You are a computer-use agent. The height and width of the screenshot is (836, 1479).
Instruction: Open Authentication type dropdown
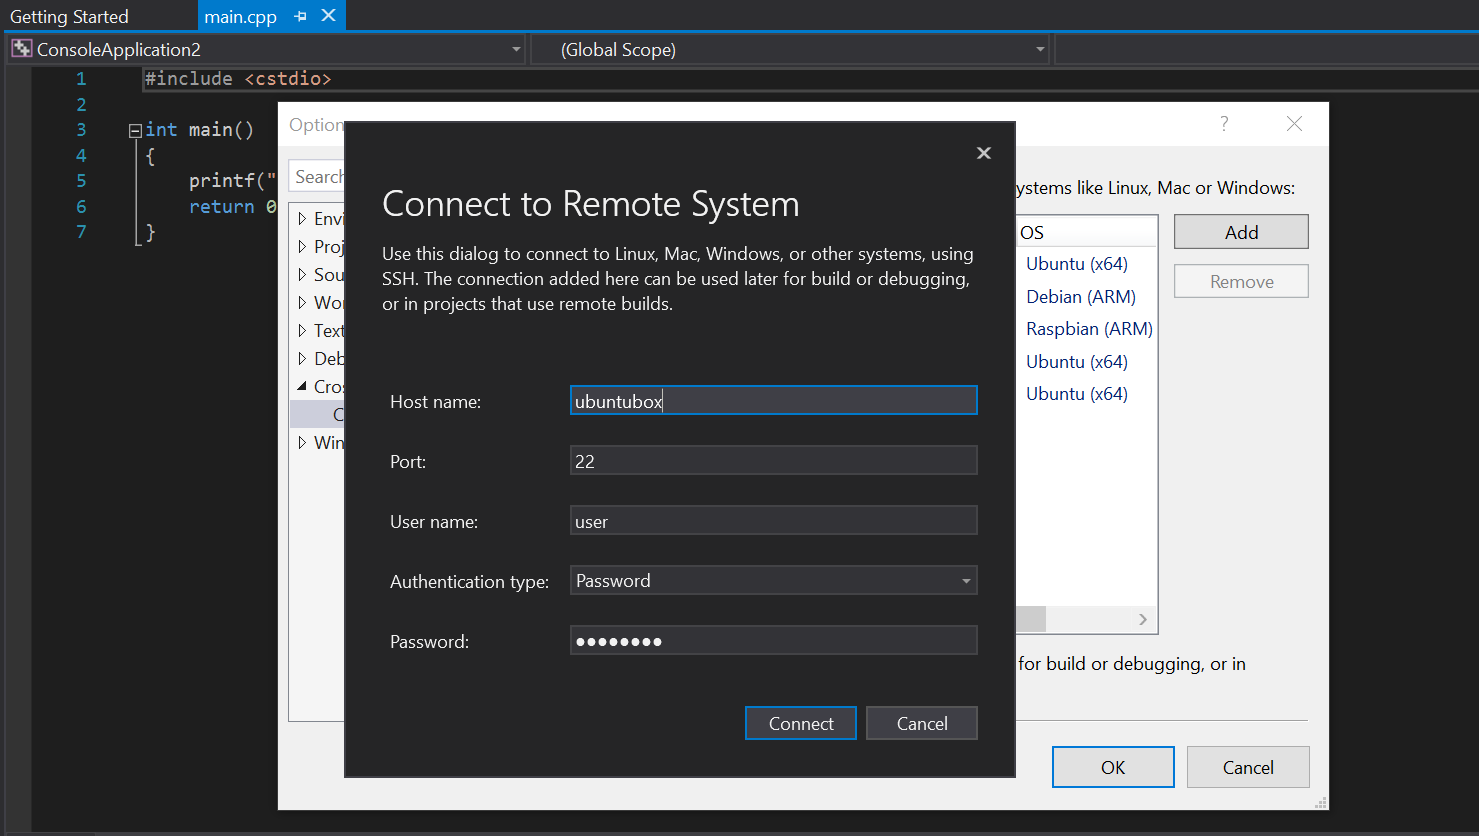click(x=966, y=581)
